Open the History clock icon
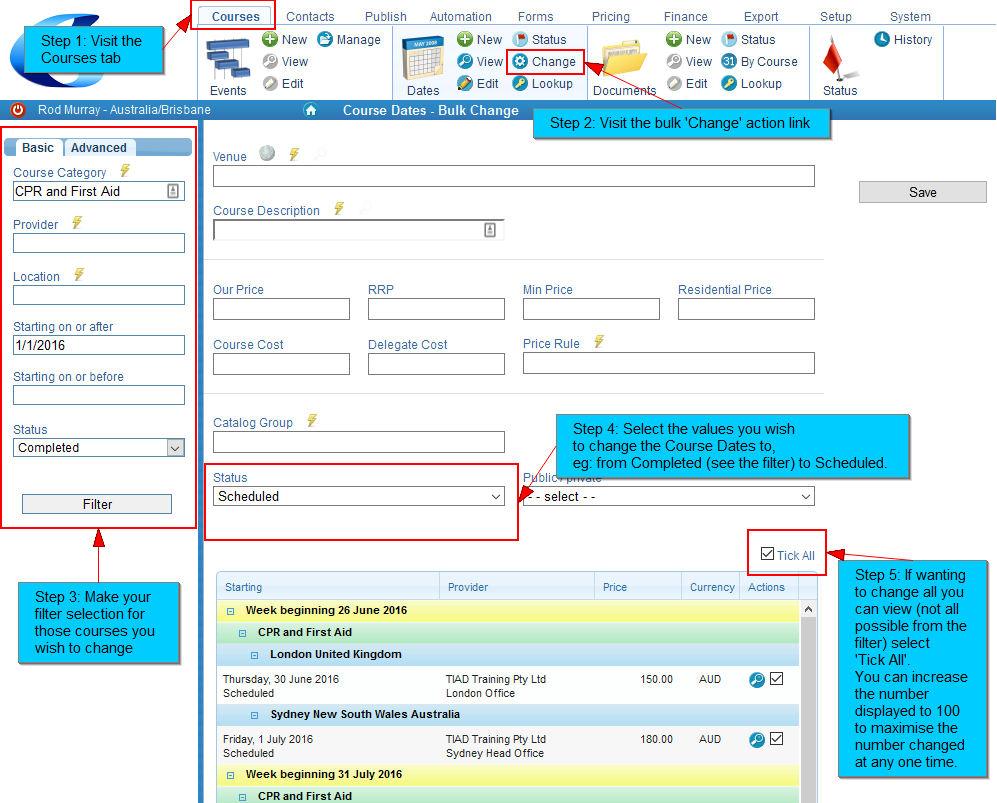This screenshot has width=997, height=803. point(882,39)
